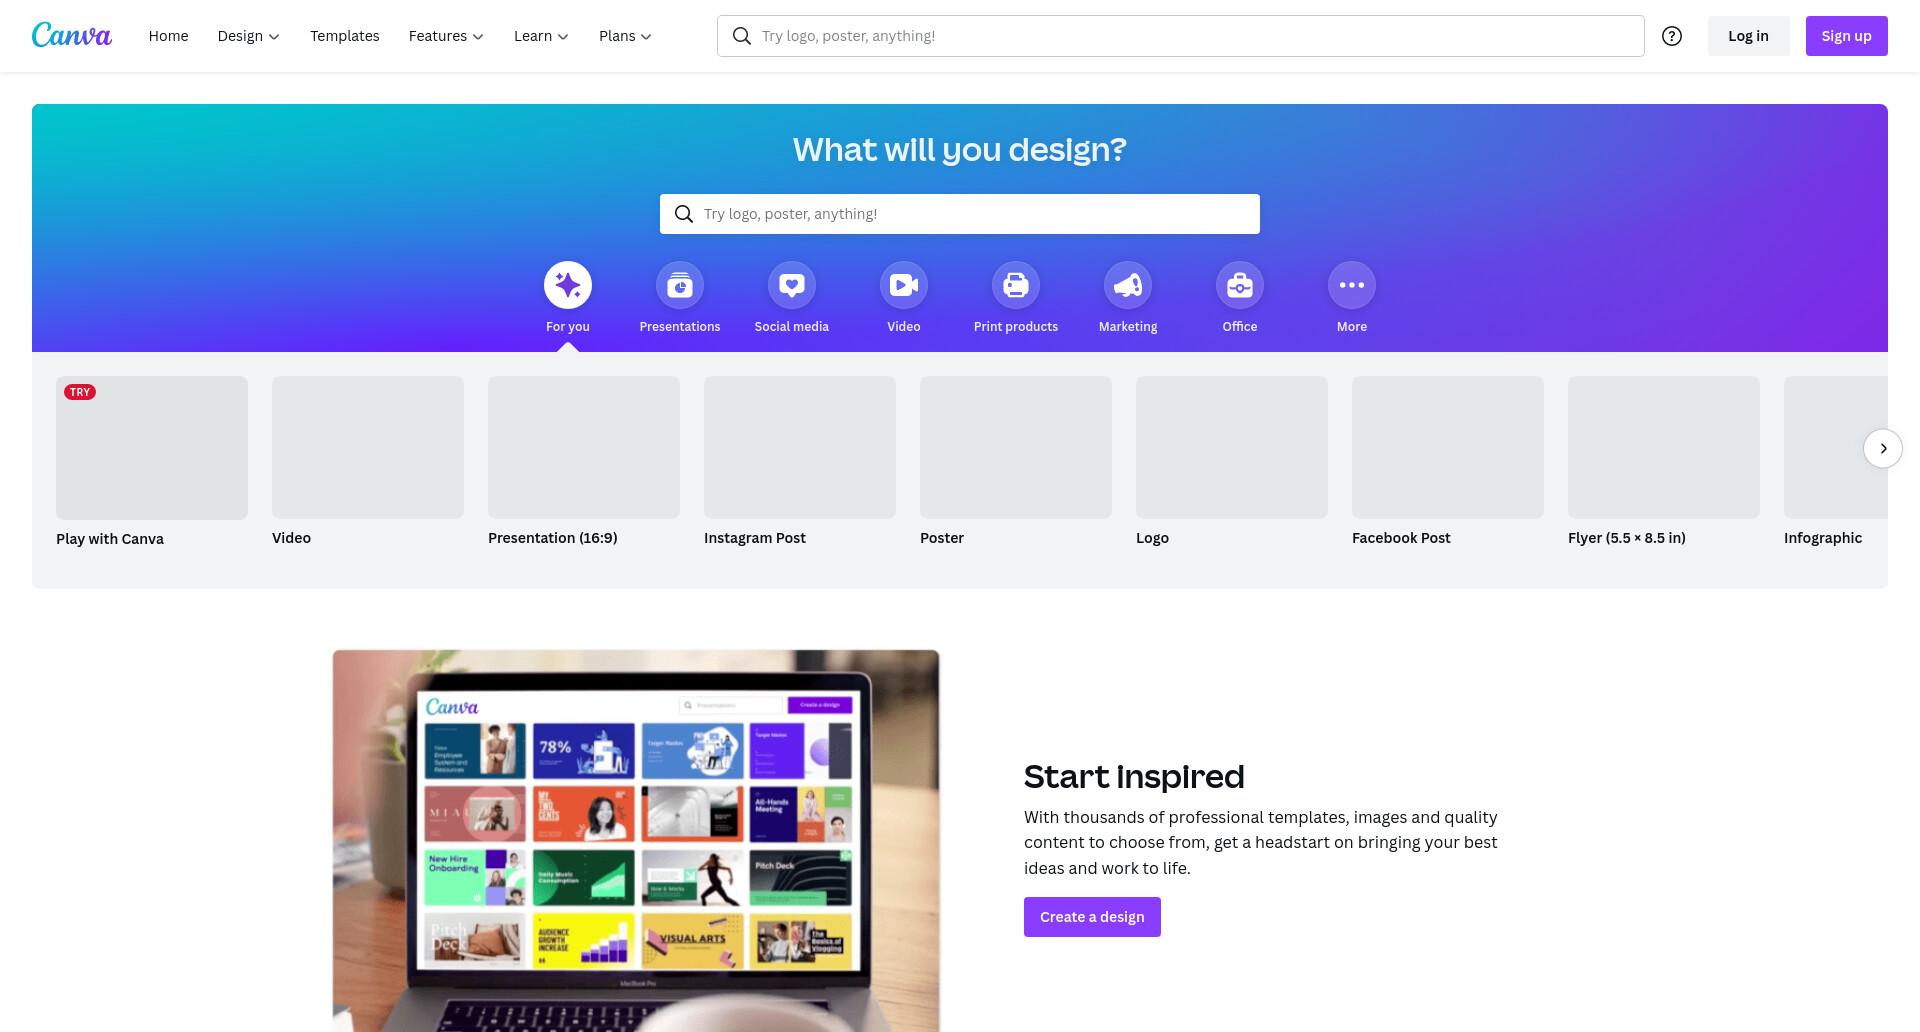Screen dimensions: 1920x1032
Task: Click the laptop Canva promo image
Action: 636,841
